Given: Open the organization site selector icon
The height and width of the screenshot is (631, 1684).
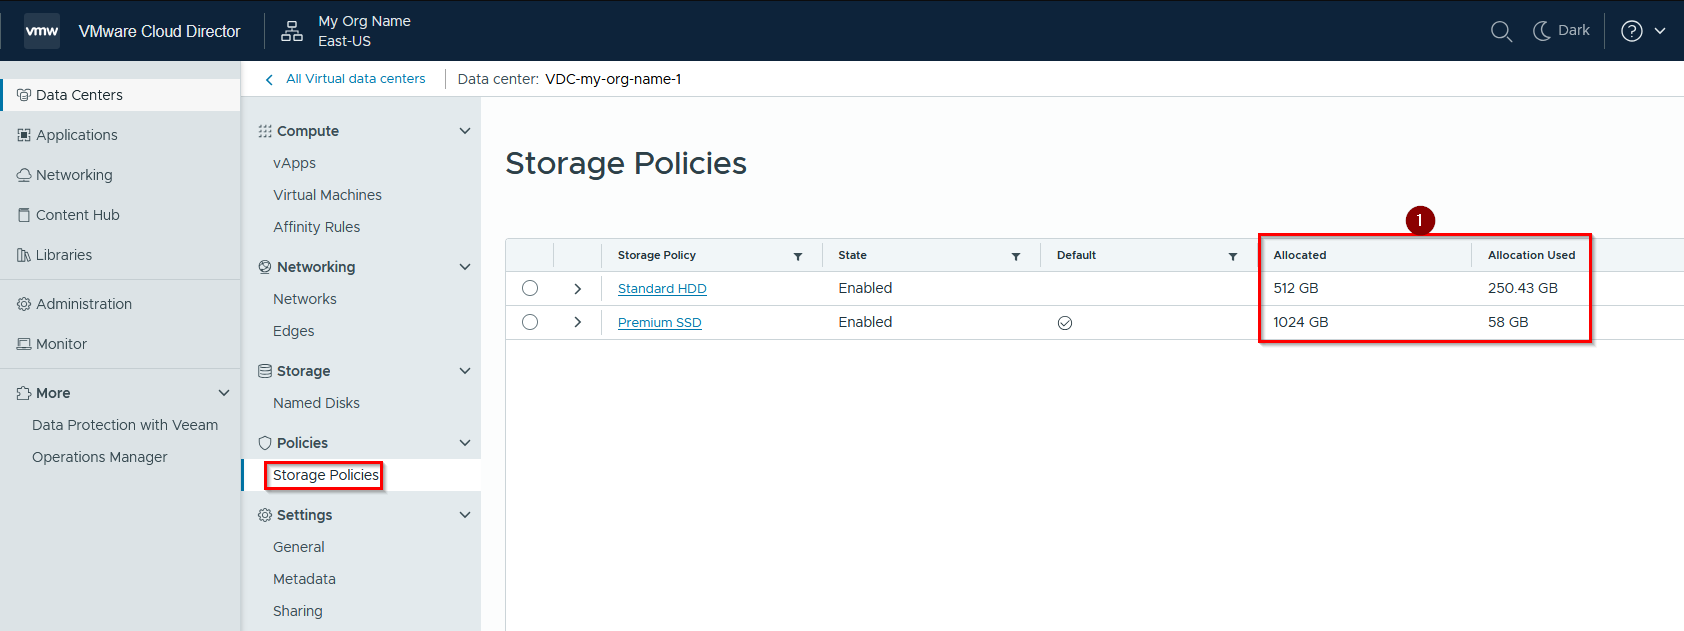Looking at the screenshot, I should 292,31.
